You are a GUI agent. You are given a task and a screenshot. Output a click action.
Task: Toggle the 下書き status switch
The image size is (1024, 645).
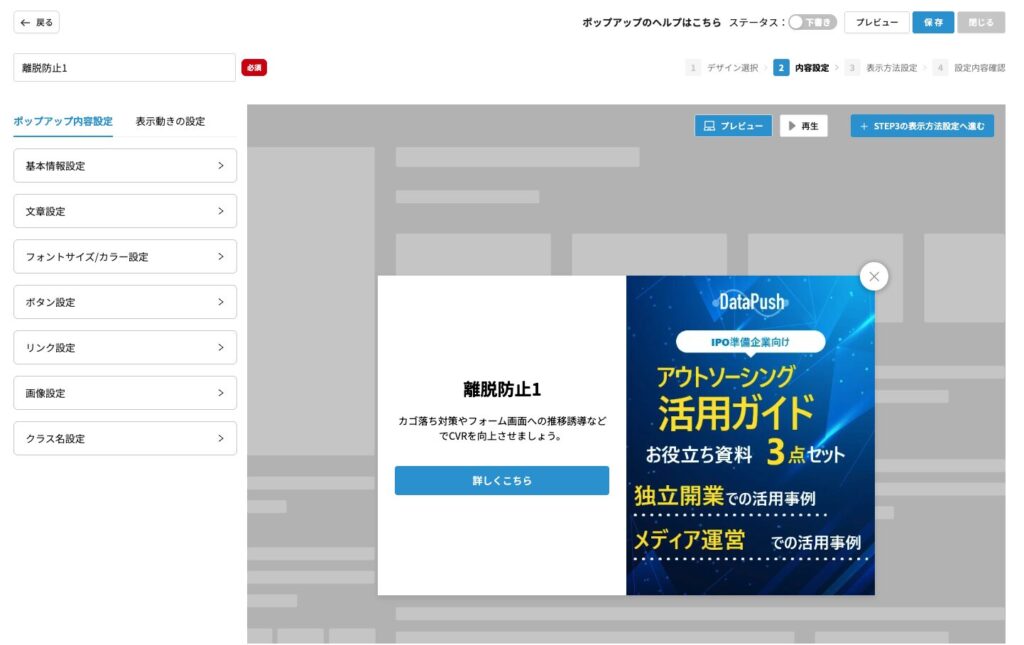tap(812, 22)
